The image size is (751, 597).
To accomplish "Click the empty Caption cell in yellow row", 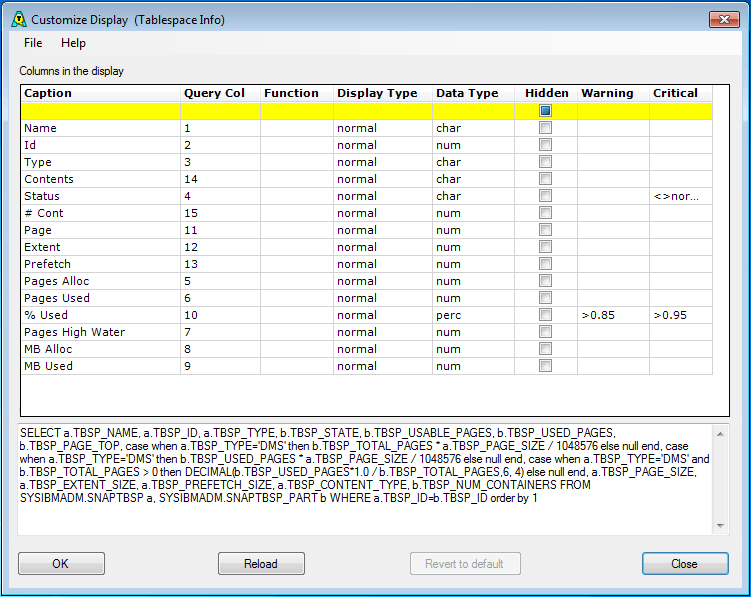I will click(101, 111).
